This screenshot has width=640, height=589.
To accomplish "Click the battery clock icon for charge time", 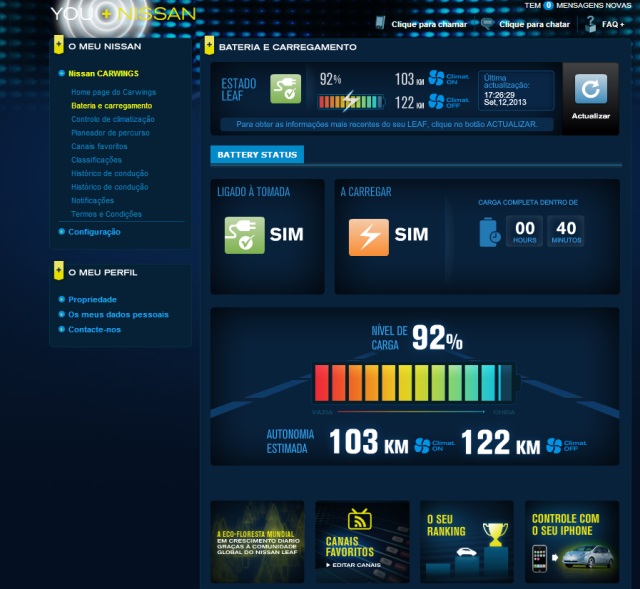I will point(490,232).
